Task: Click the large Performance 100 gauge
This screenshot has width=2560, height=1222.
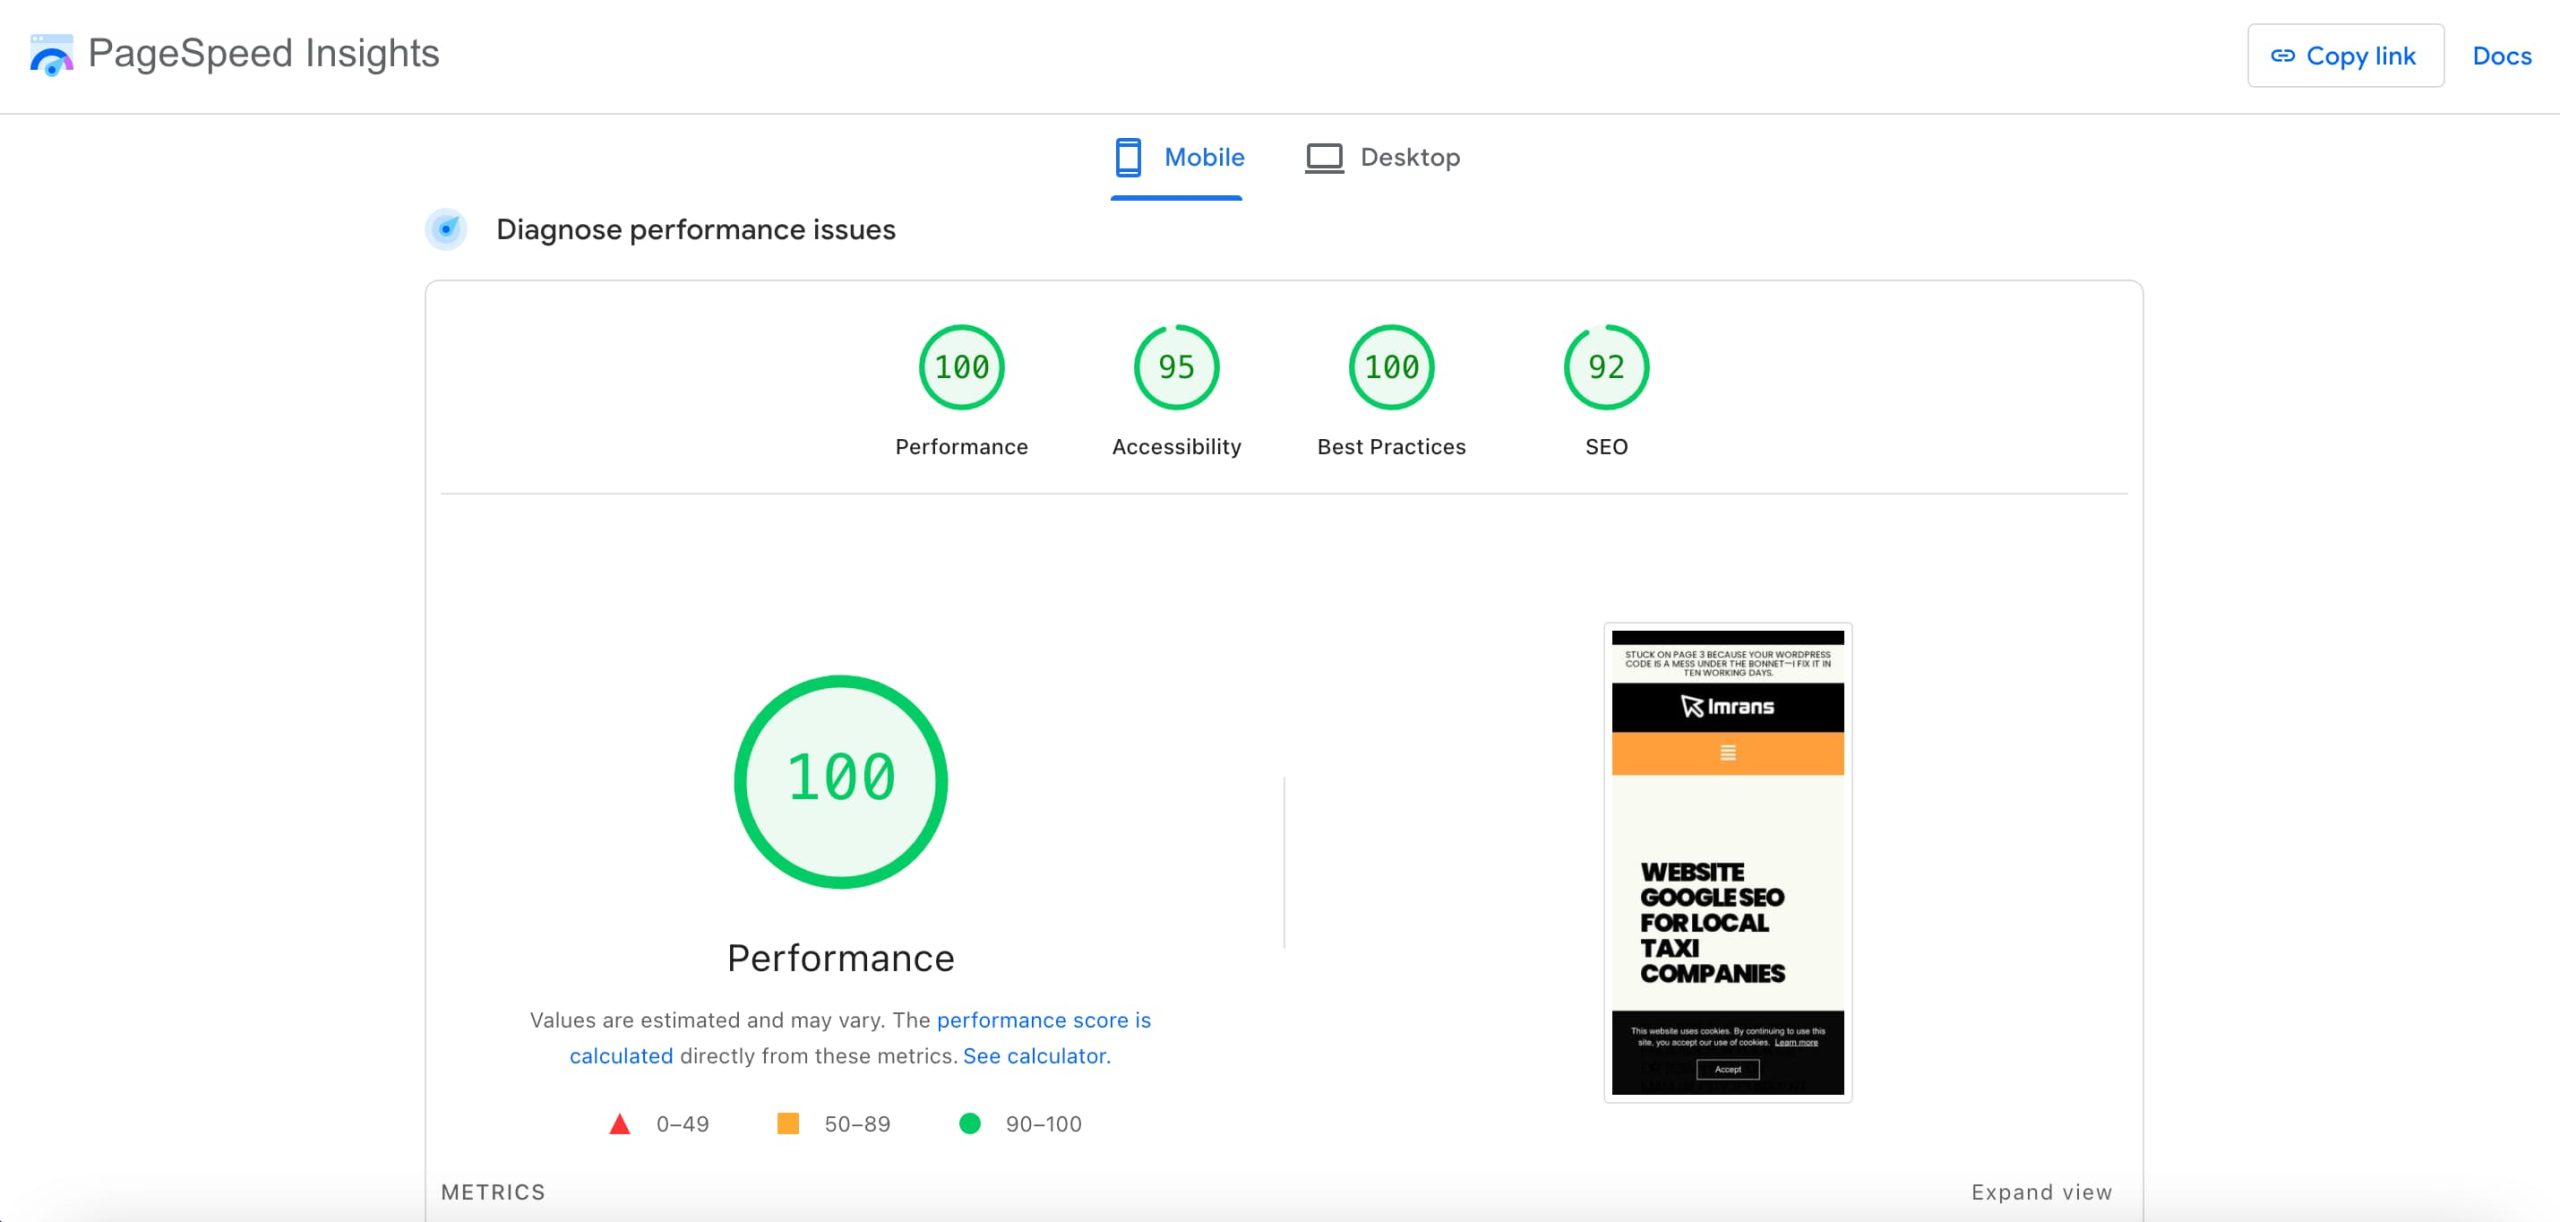Action: 841,781
